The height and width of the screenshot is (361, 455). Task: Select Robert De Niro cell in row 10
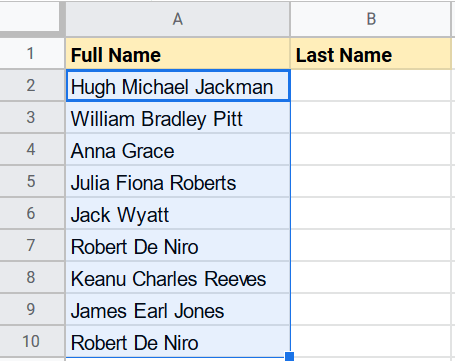(x=178, y=341)
